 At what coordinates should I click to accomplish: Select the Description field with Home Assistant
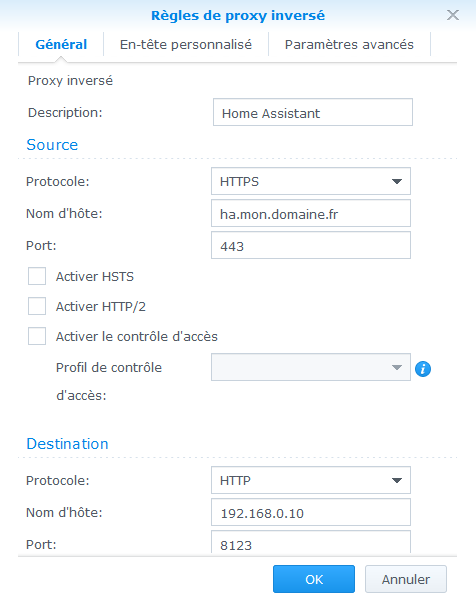point(313,112)
